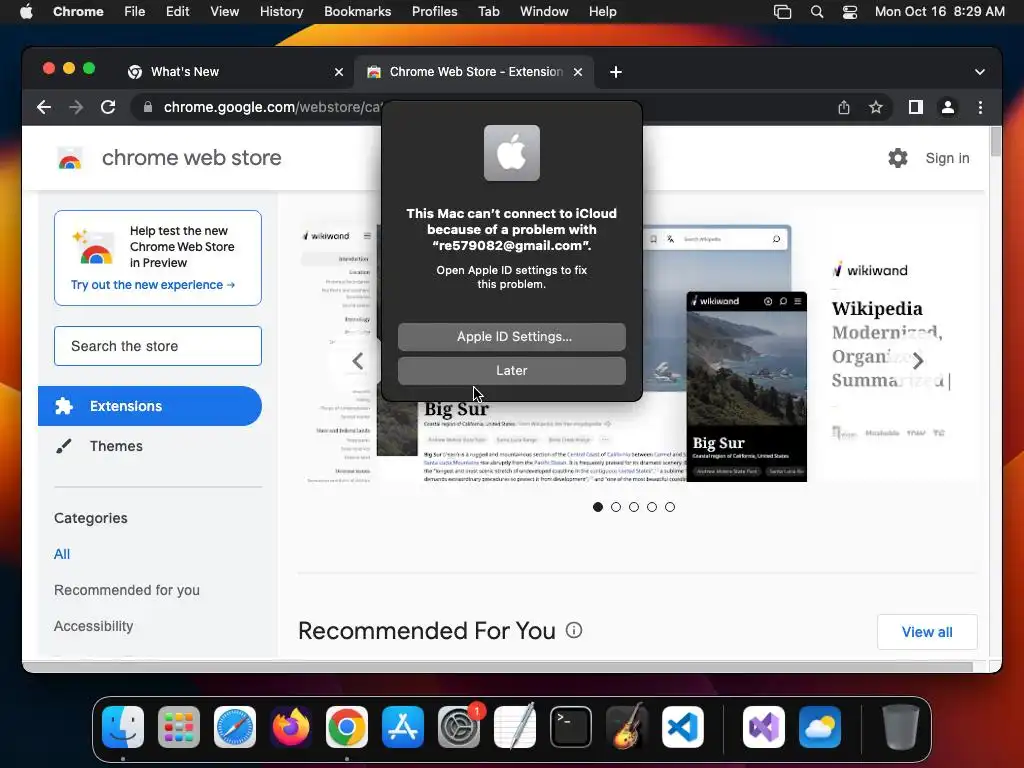Open the Trash in the Dock
Image resolution: width=1024 pixels, height=768 pixels.
901,727
